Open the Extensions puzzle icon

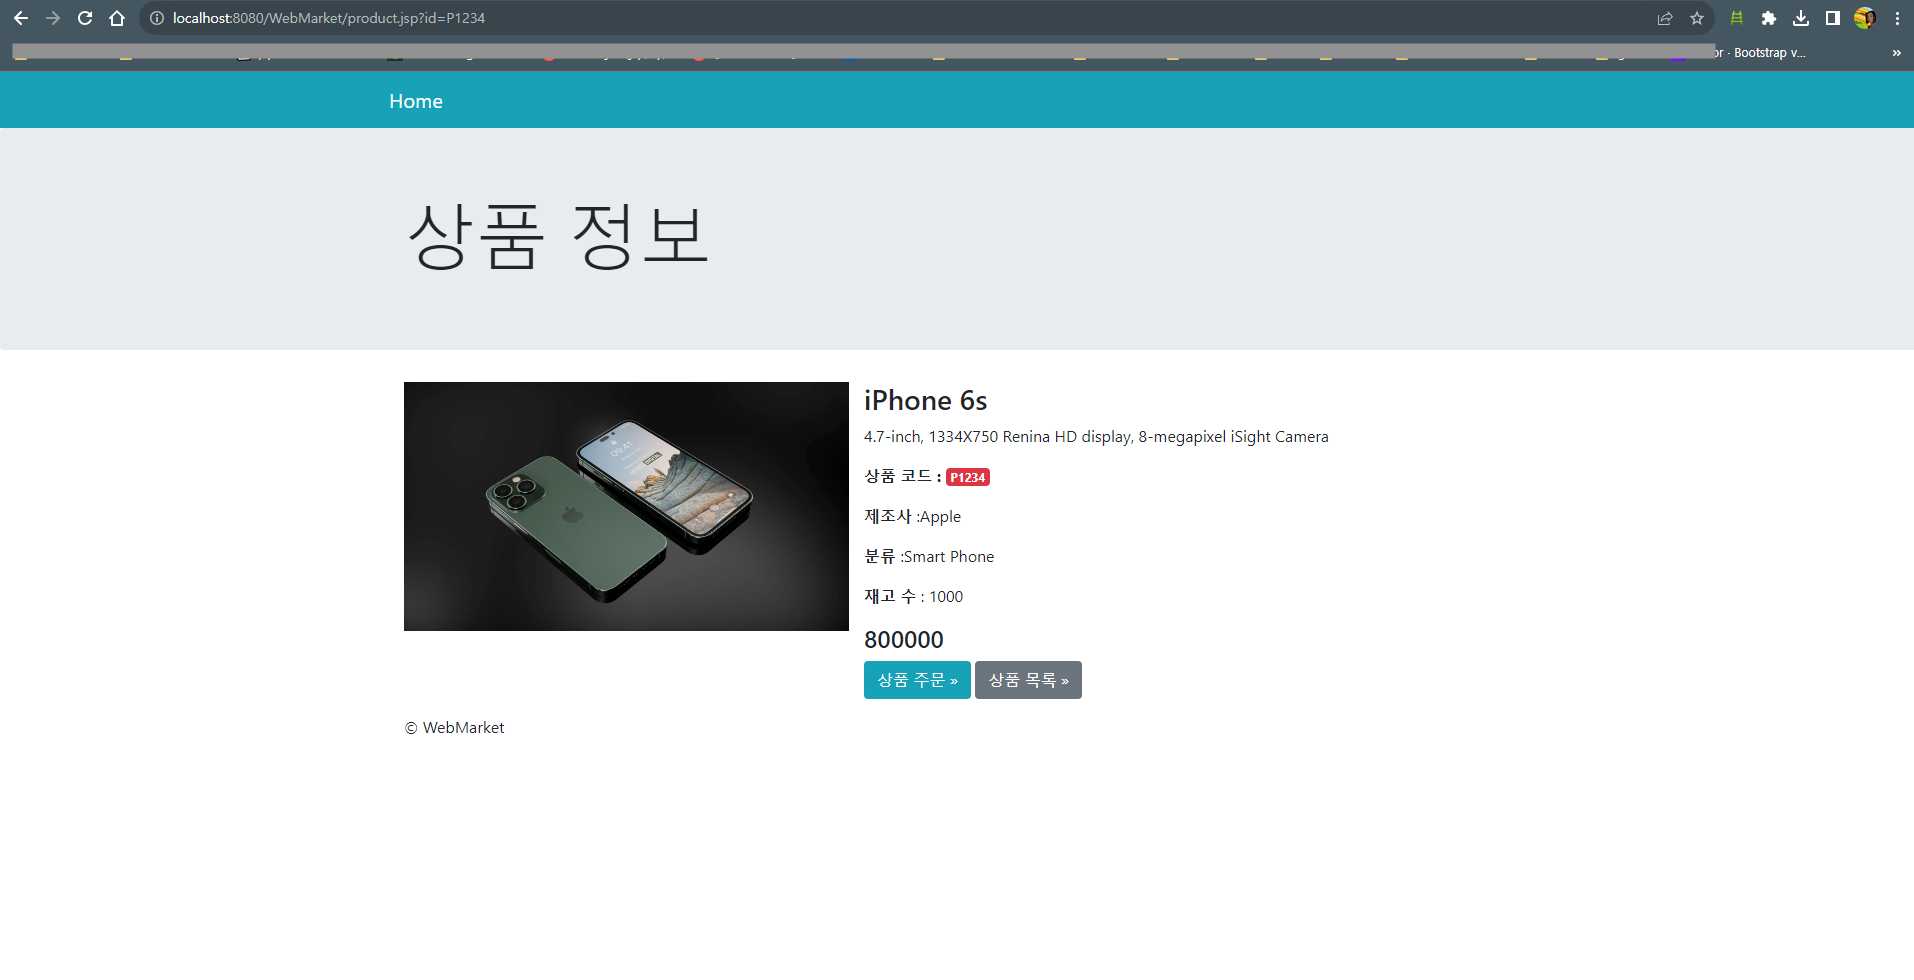point(1769,18)
